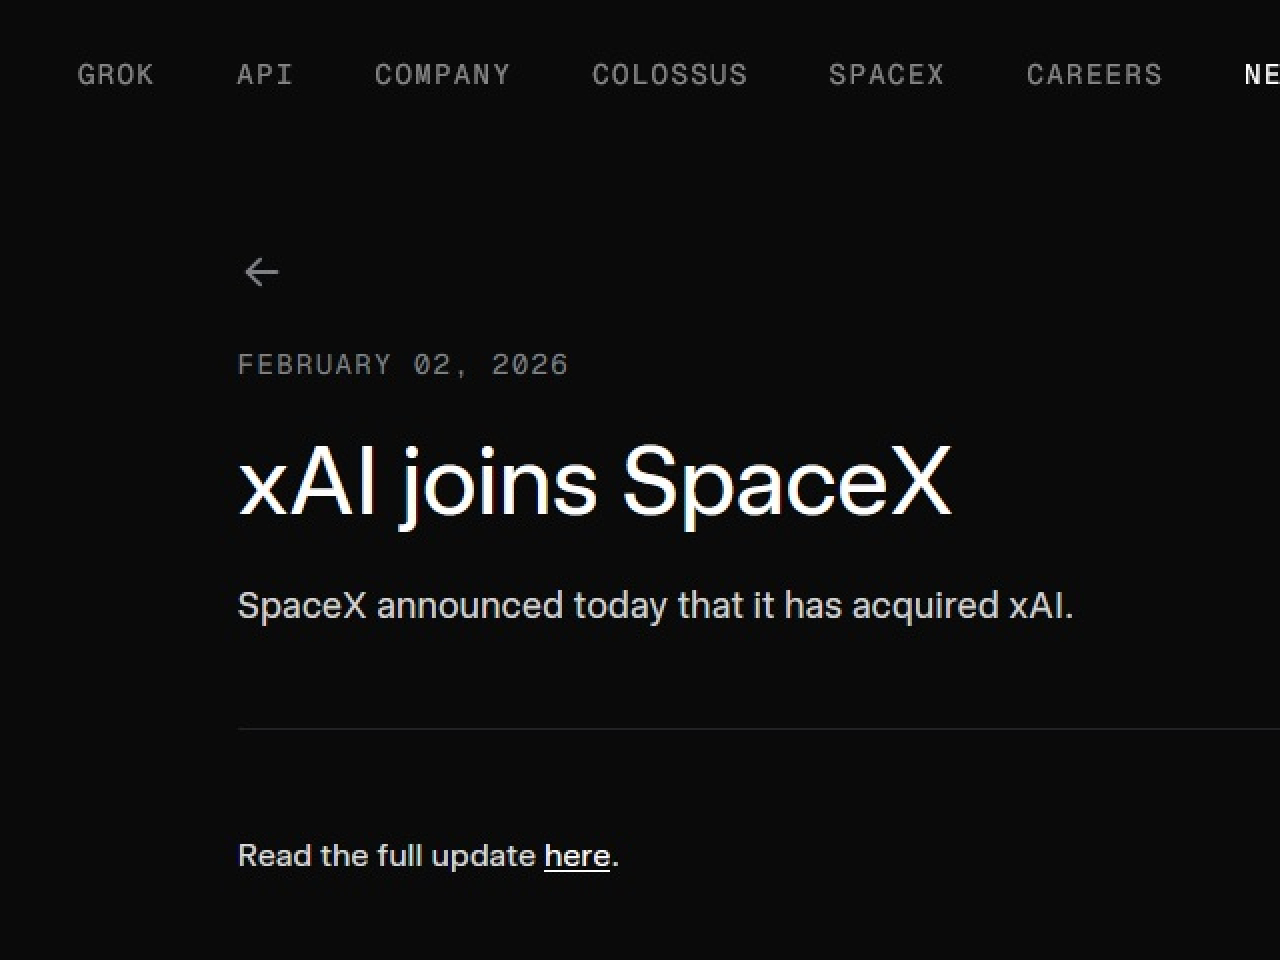Open the GROK navigation page
The width and height of the screenshot is (1280, 960).
(x=115, y=74)
